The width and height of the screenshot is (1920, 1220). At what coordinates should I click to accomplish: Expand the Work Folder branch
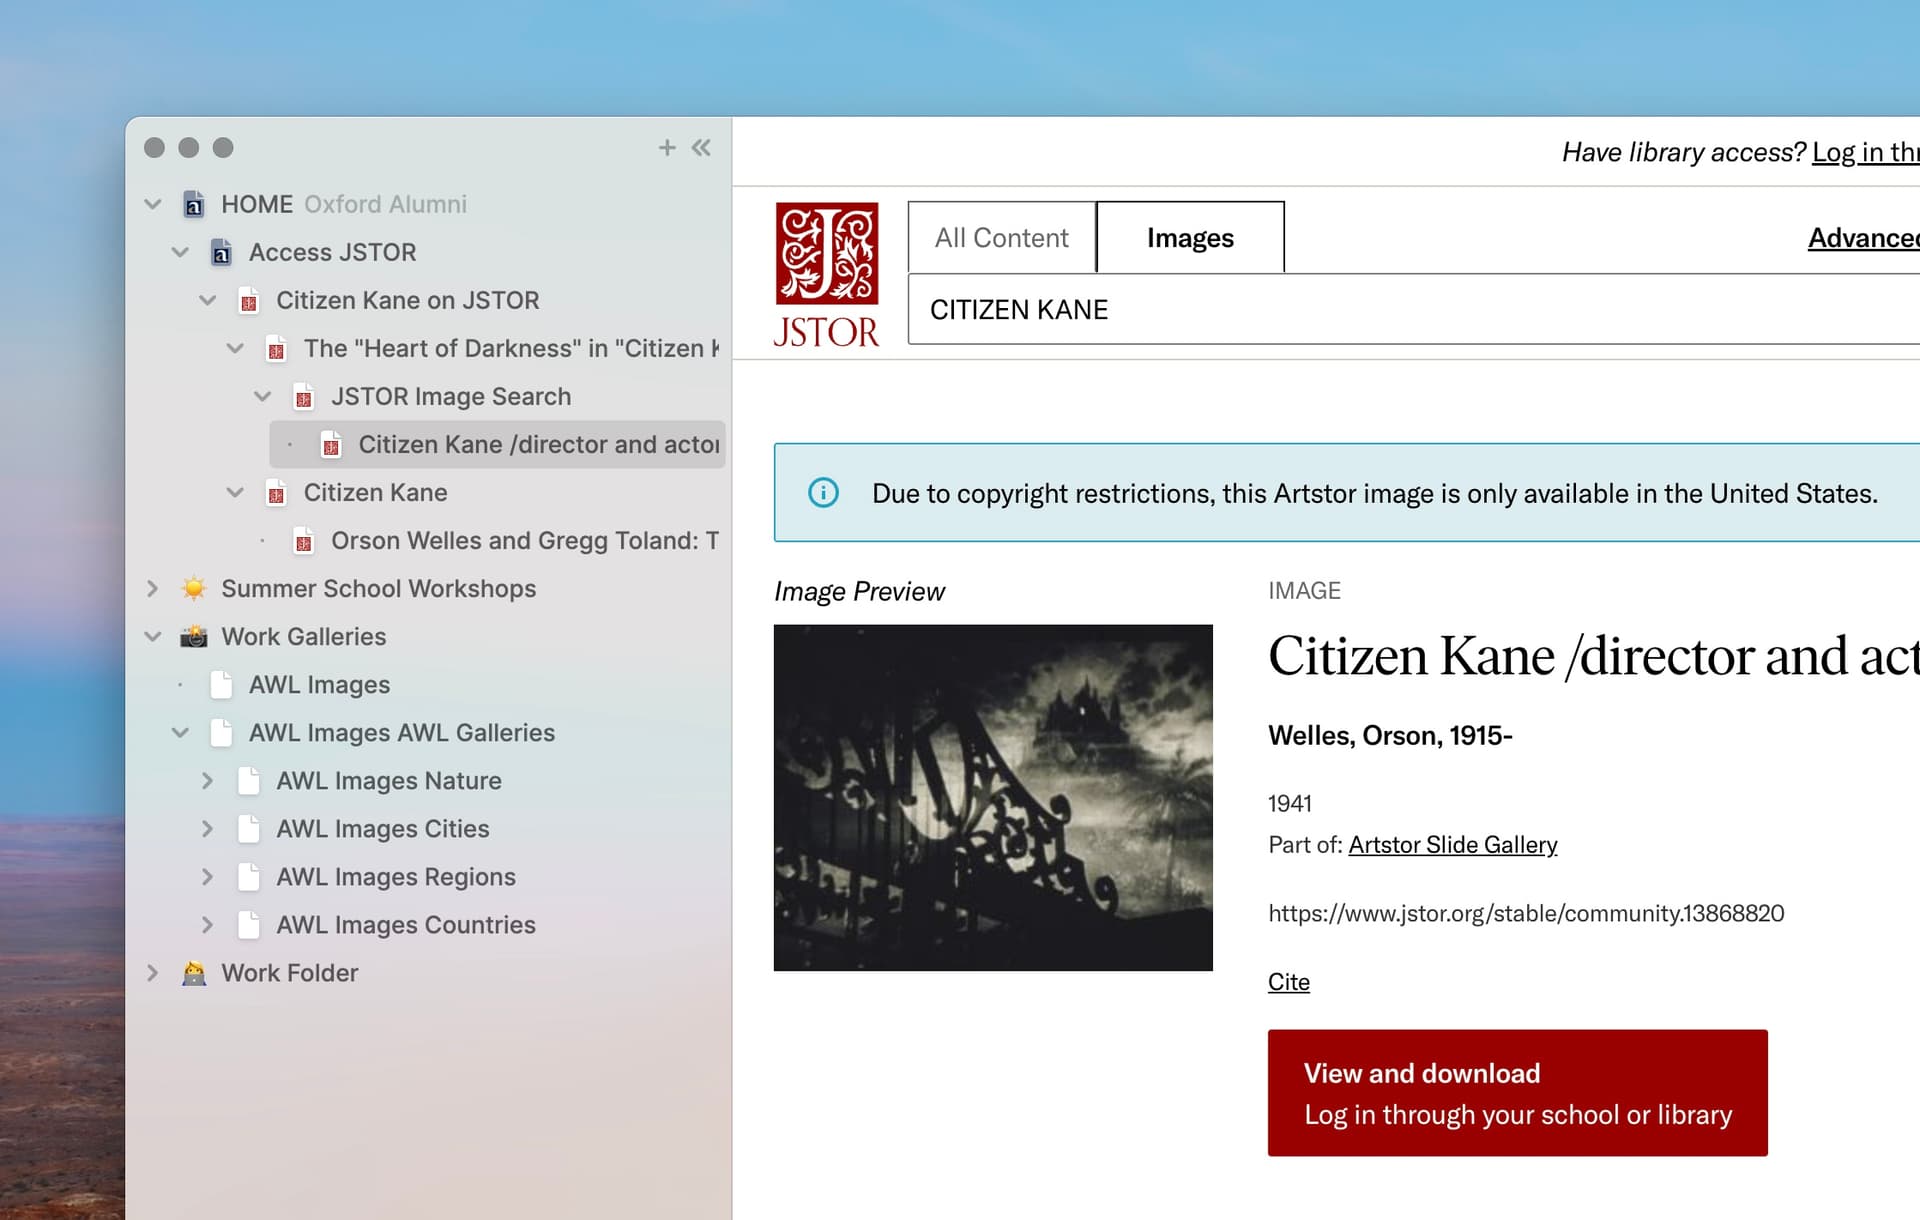pos(153,972)
